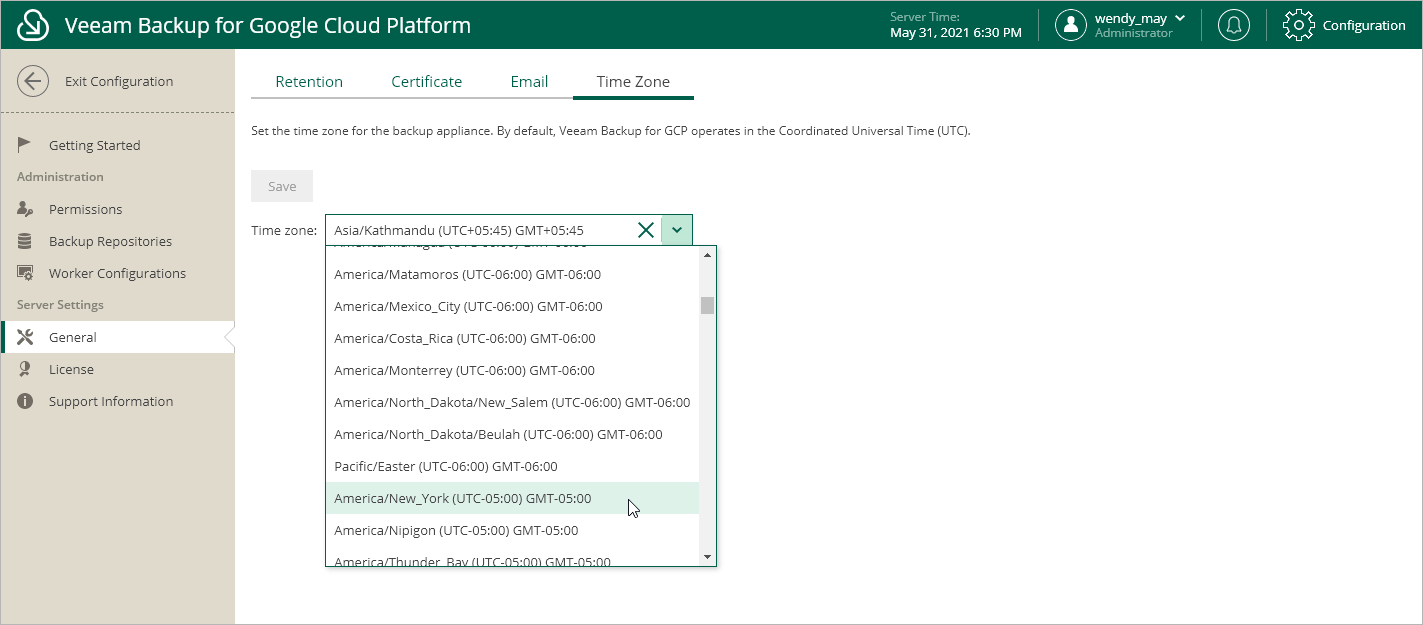Click the wendy_may username
Viewport: 1423px width, 625px height.
click(x=1130, y=18)
